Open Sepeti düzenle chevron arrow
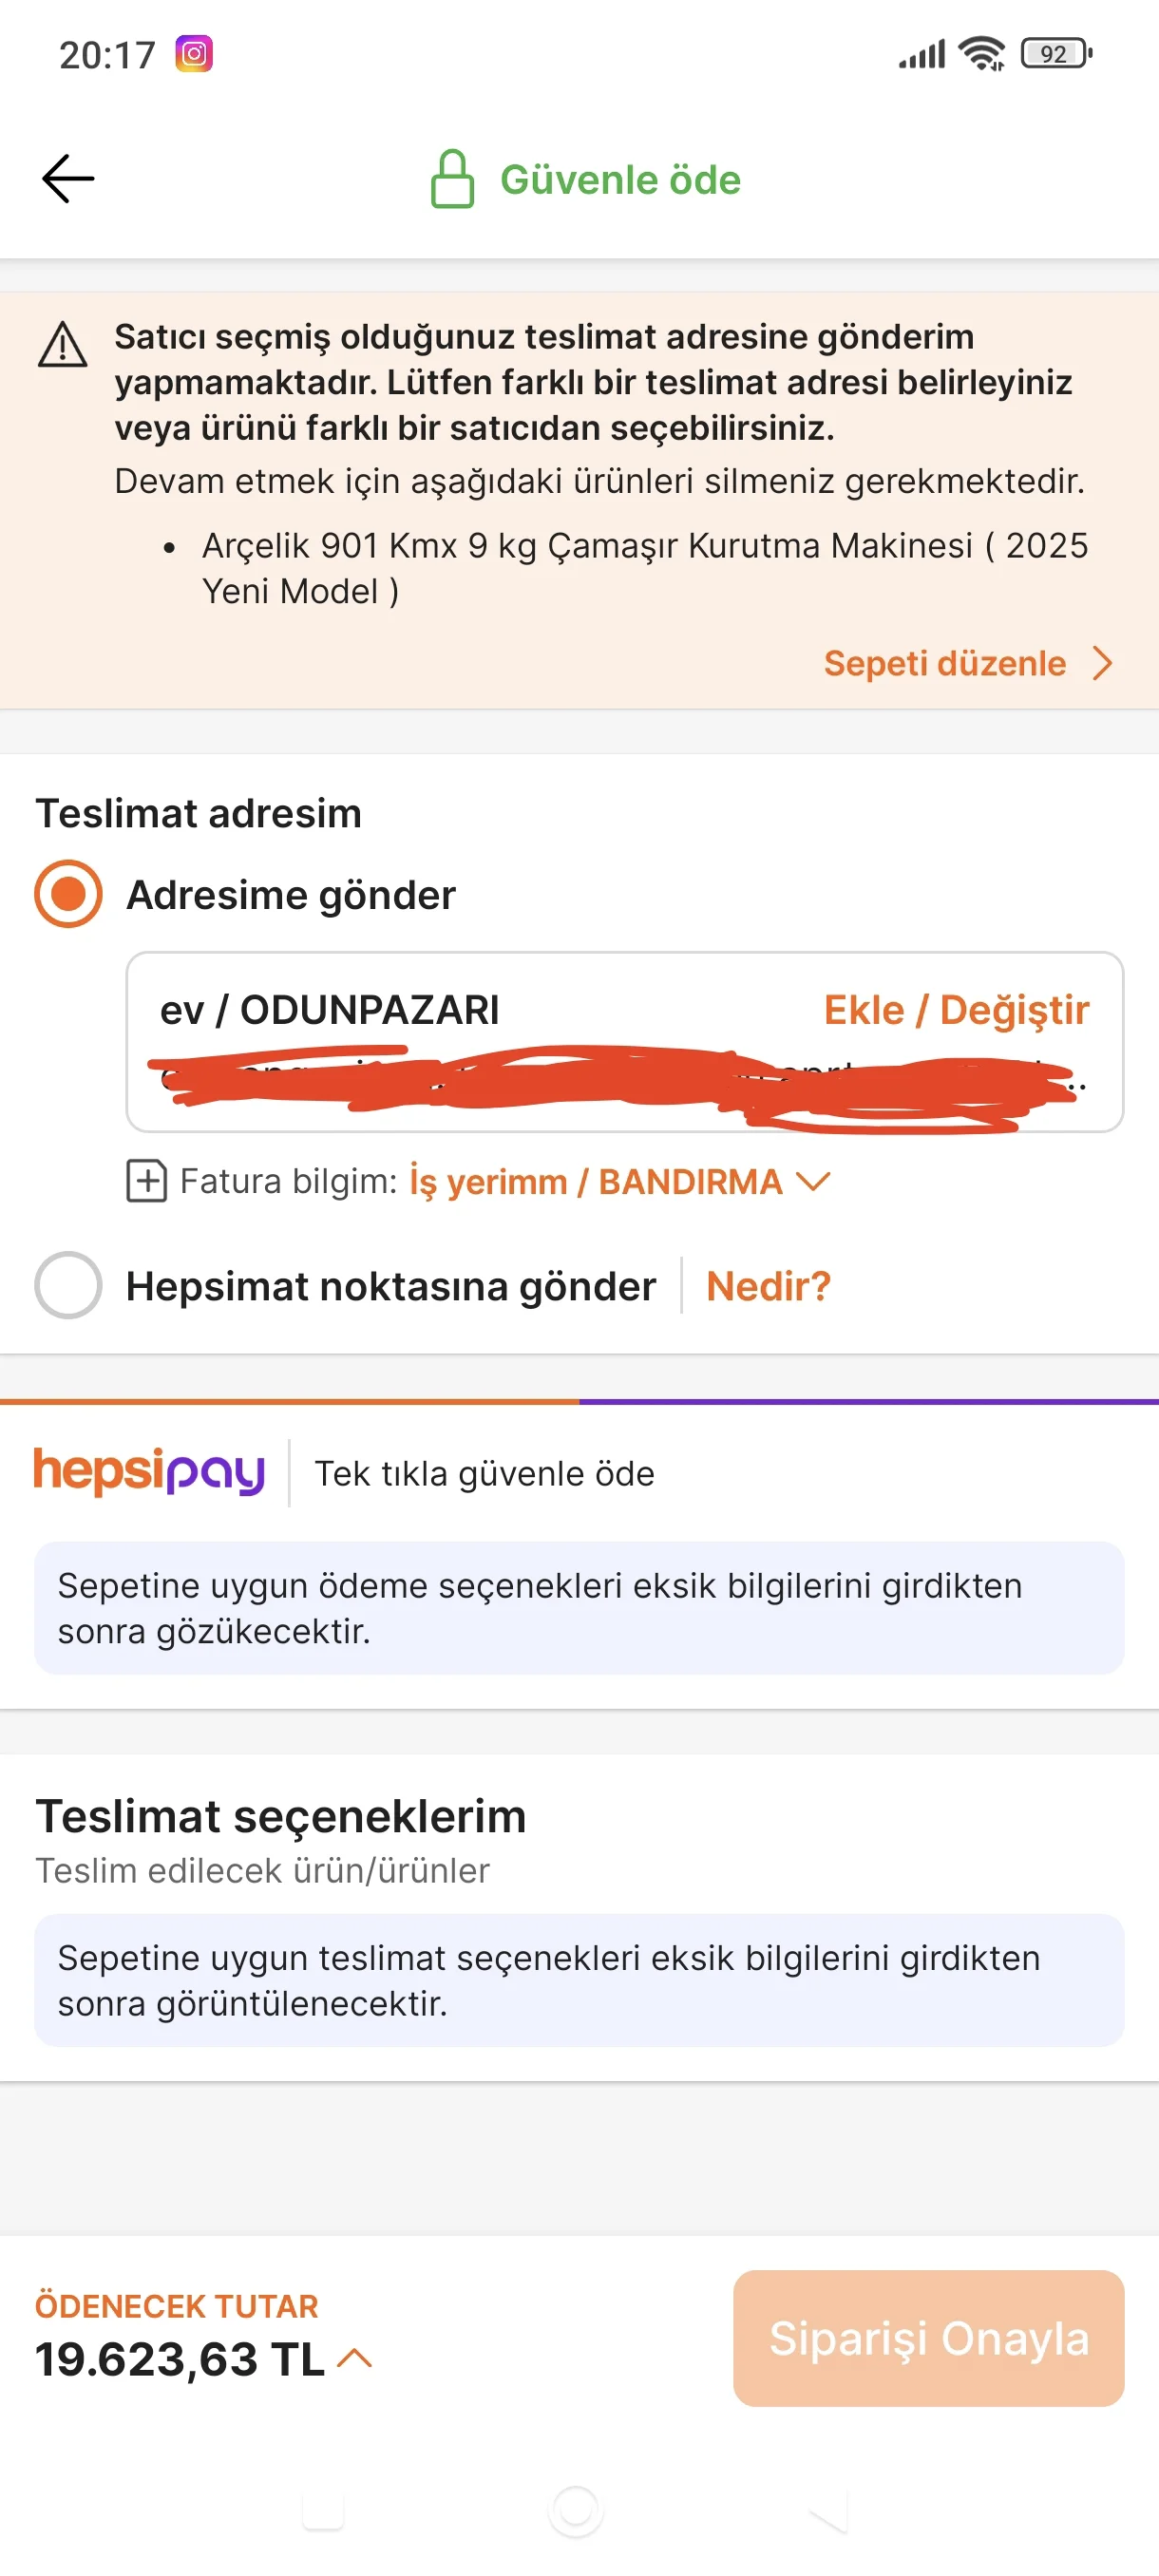Image resolution: width=1159 pixels, height=2576 pixels. click(1103, 663)
